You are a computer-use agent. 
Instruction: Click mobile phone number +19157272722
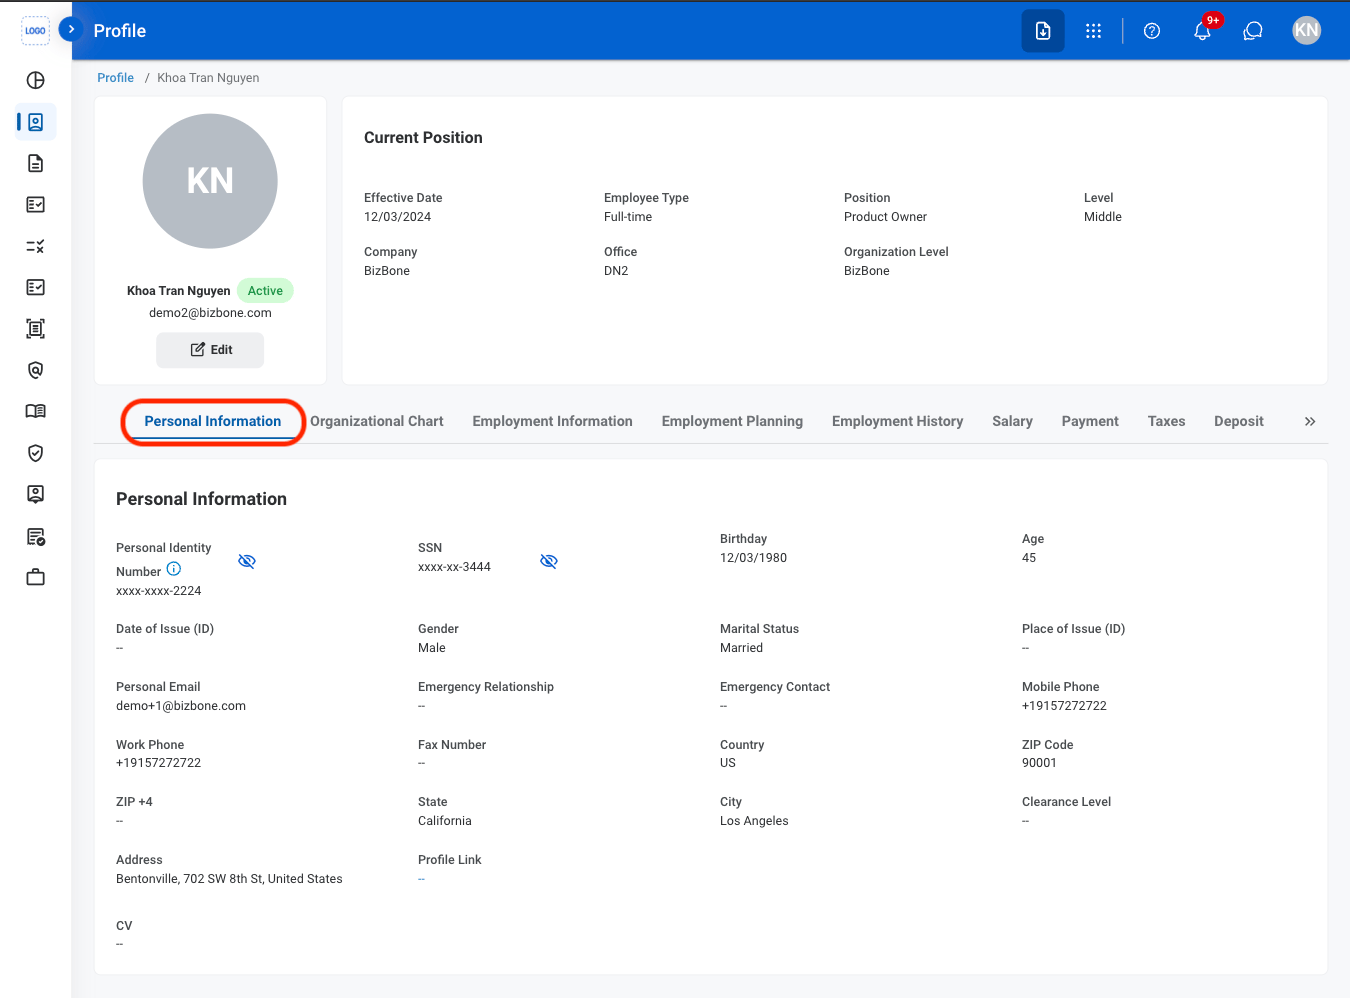1064,706
